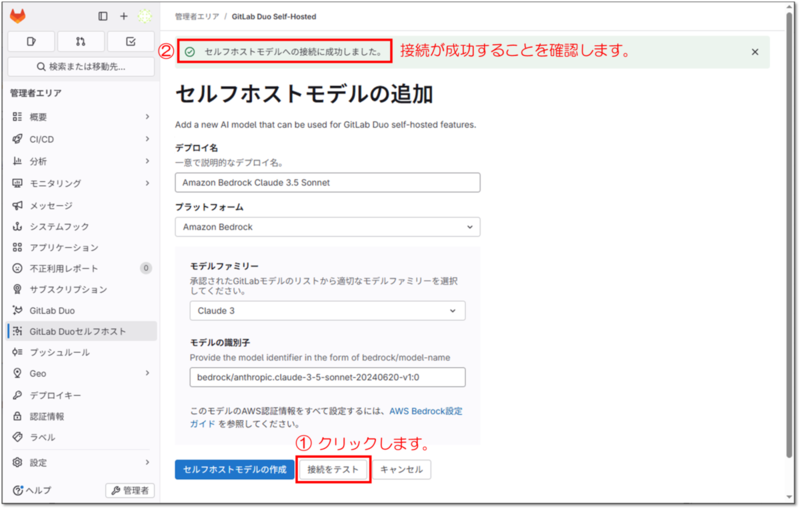This screenshot has height=509, width=800.
Task: Click the デプロイキー key icon
Action: click(x=17, y=395)
